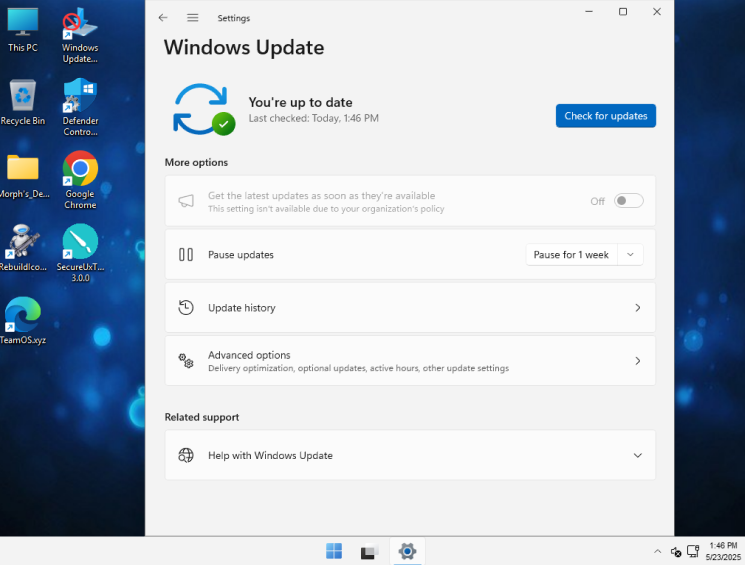Select RebuildIco... desktop shortcut

(22, 248)
